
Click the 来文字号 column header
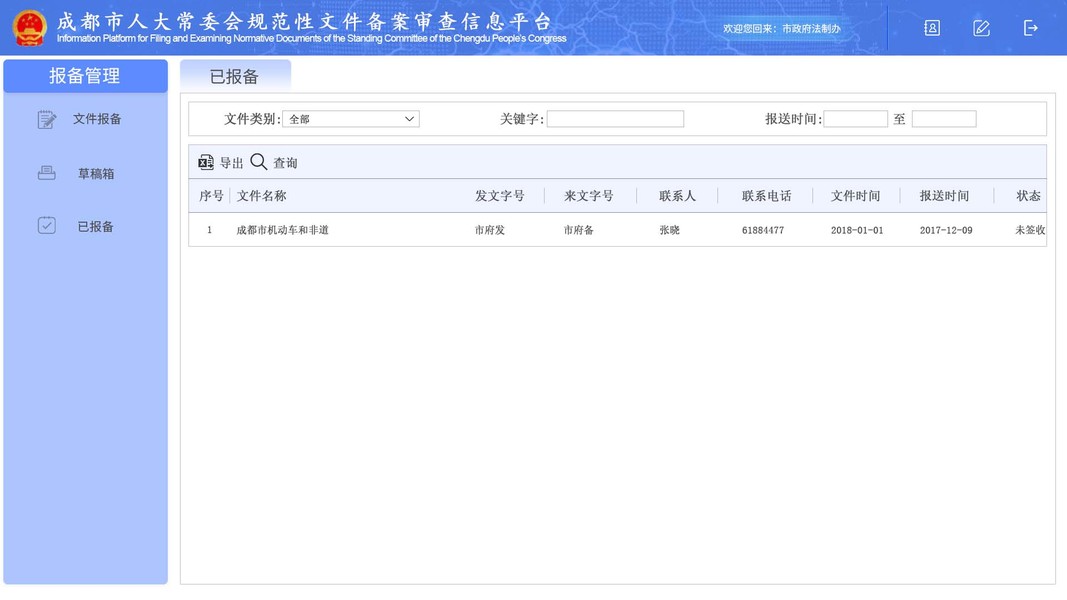tap(589, 196)
